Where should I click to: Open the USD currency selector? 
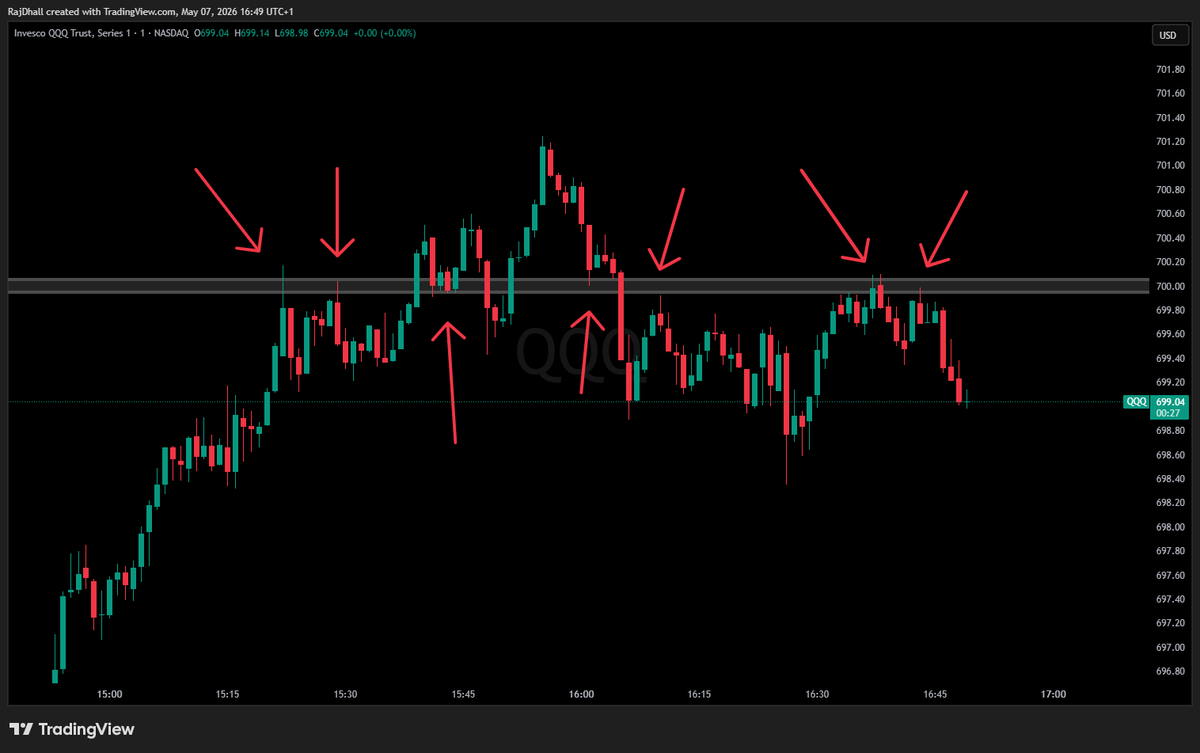[x=1167, y=35]
